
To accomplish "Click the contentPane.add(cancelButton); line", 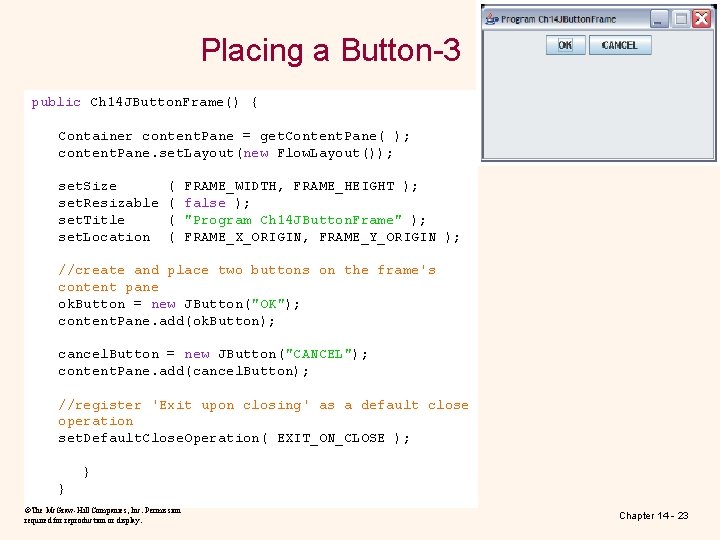I will tap(183, 371).
